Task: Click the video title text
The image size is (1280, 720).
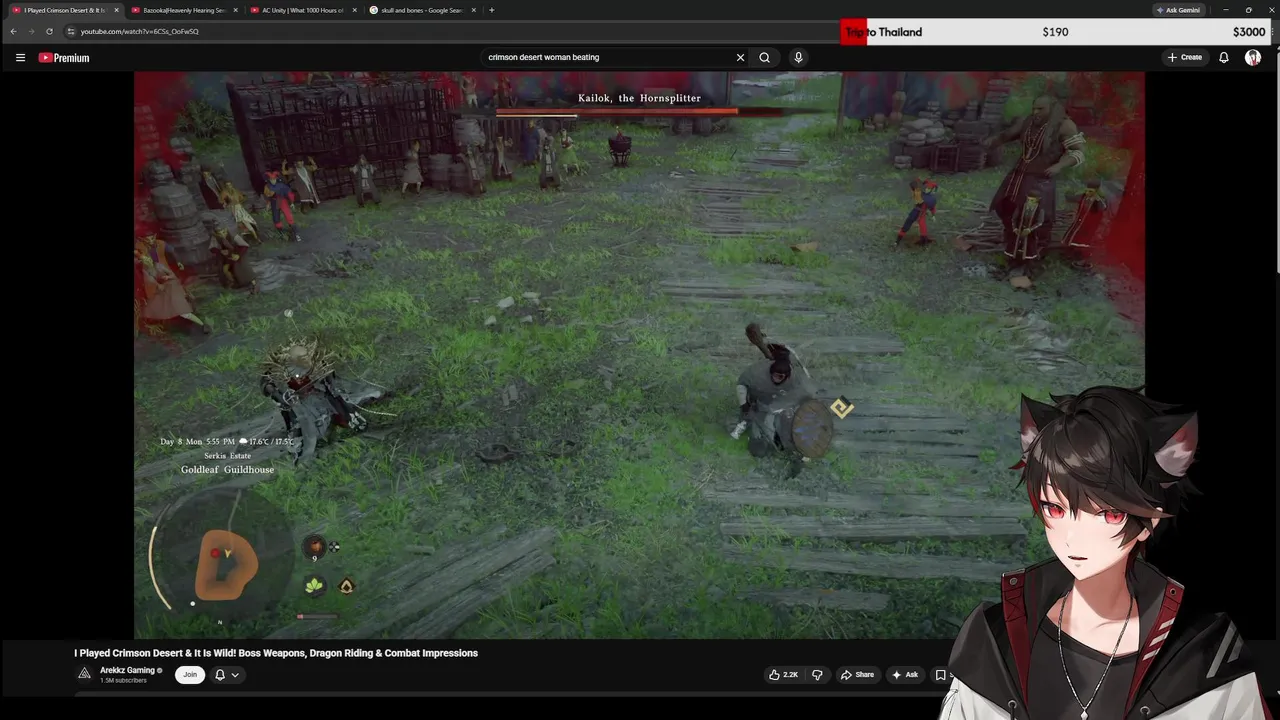Action: point(276,653)
